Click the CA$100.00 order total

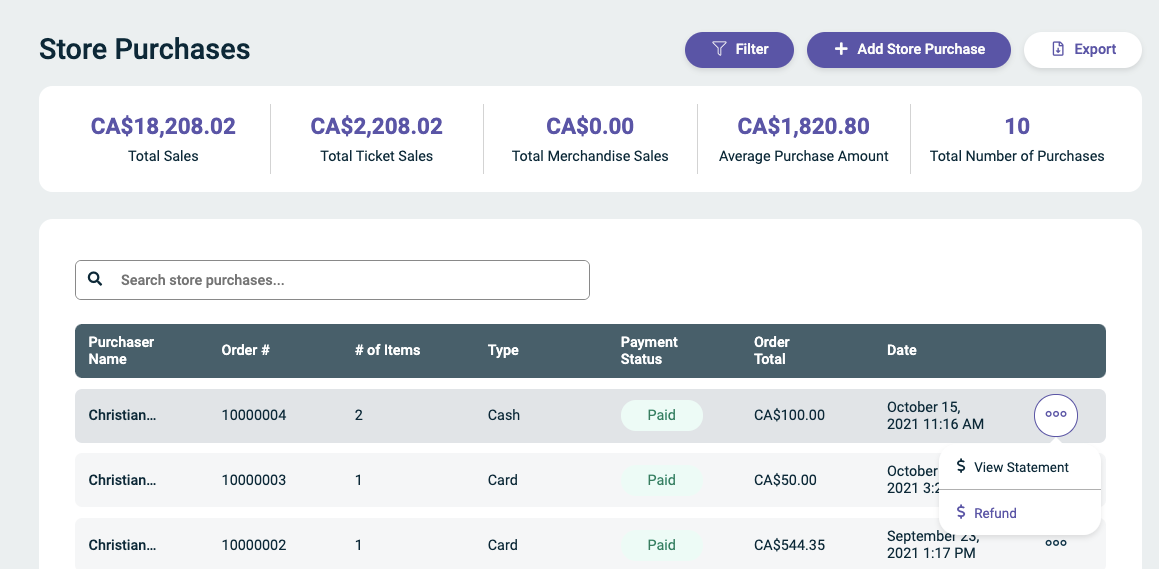(789, 415)
